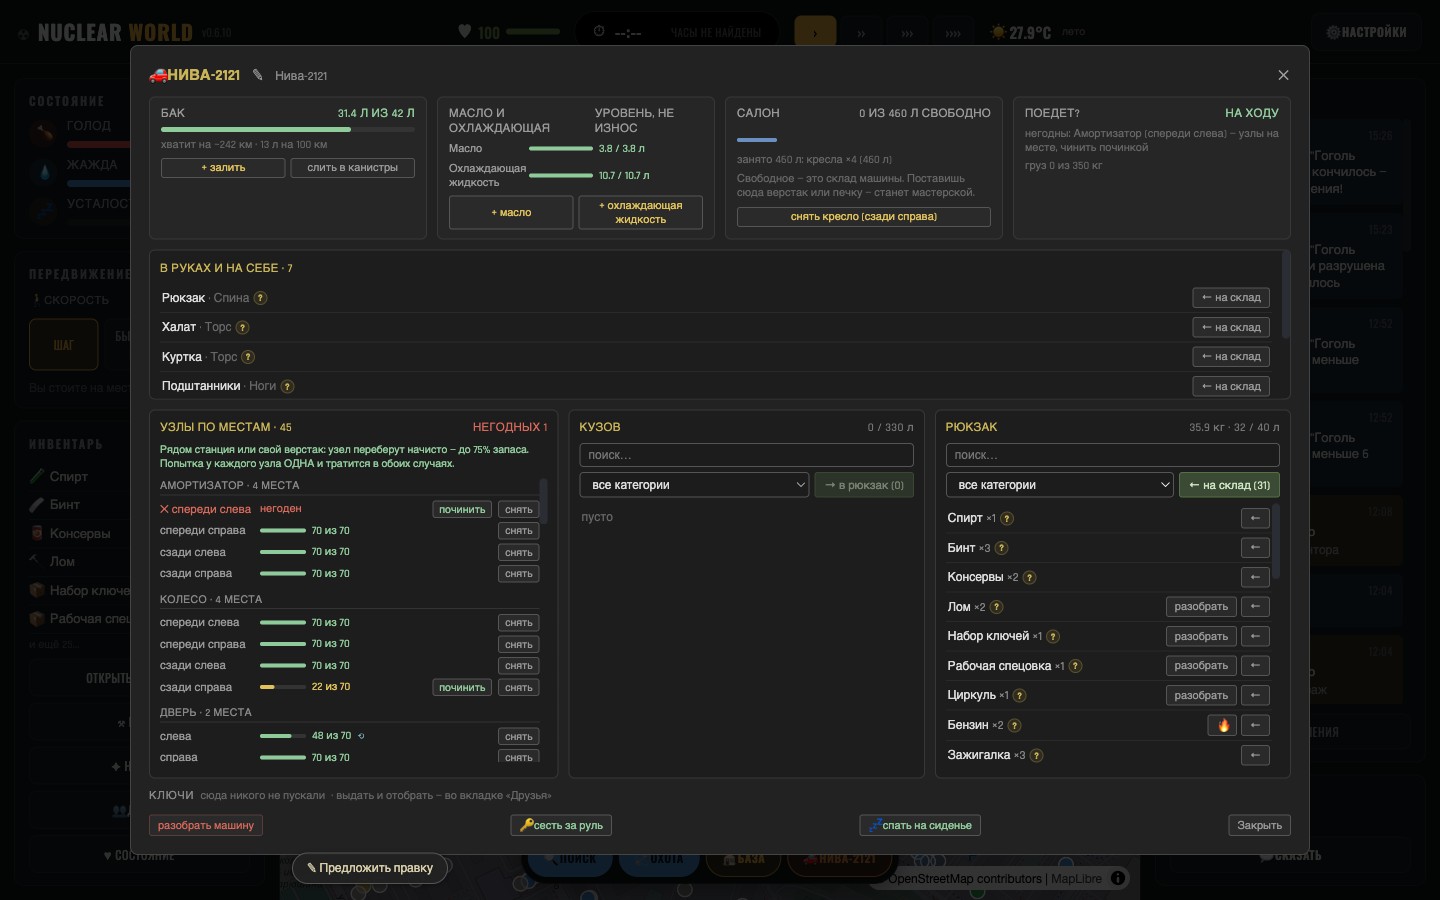Add oil with the + масло button
The image size is (1440, 900).
point(511,213)
